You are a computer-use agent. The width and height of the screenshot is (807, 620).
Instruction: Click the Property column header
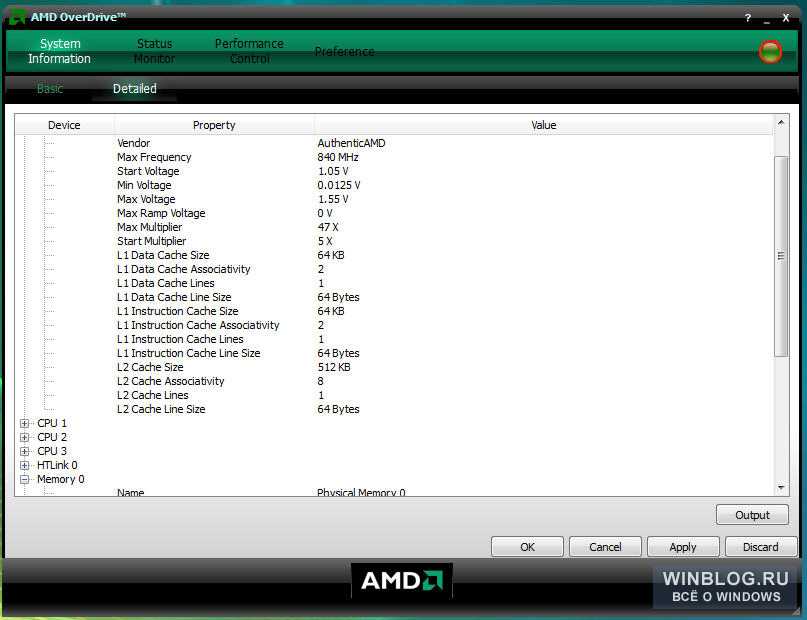click(214, 125)
